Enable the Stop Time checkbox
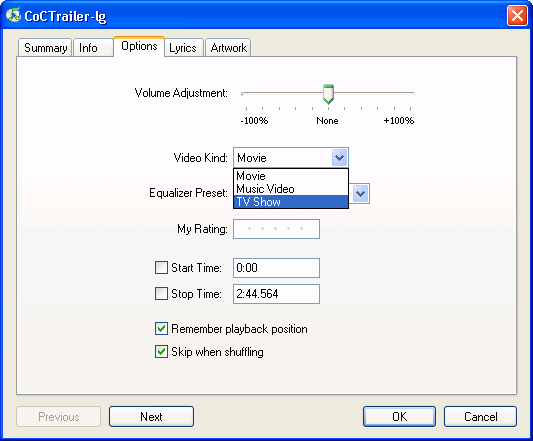533x441 pixels. 161,293
